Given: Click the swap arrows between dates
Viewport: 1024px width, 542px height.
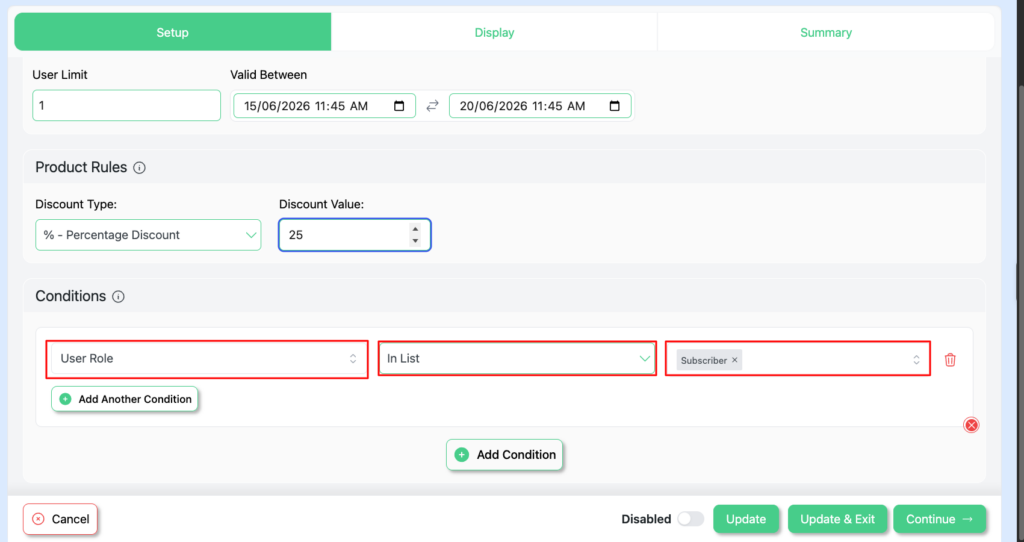Looking at the screenshot, I should coord(432,106).
